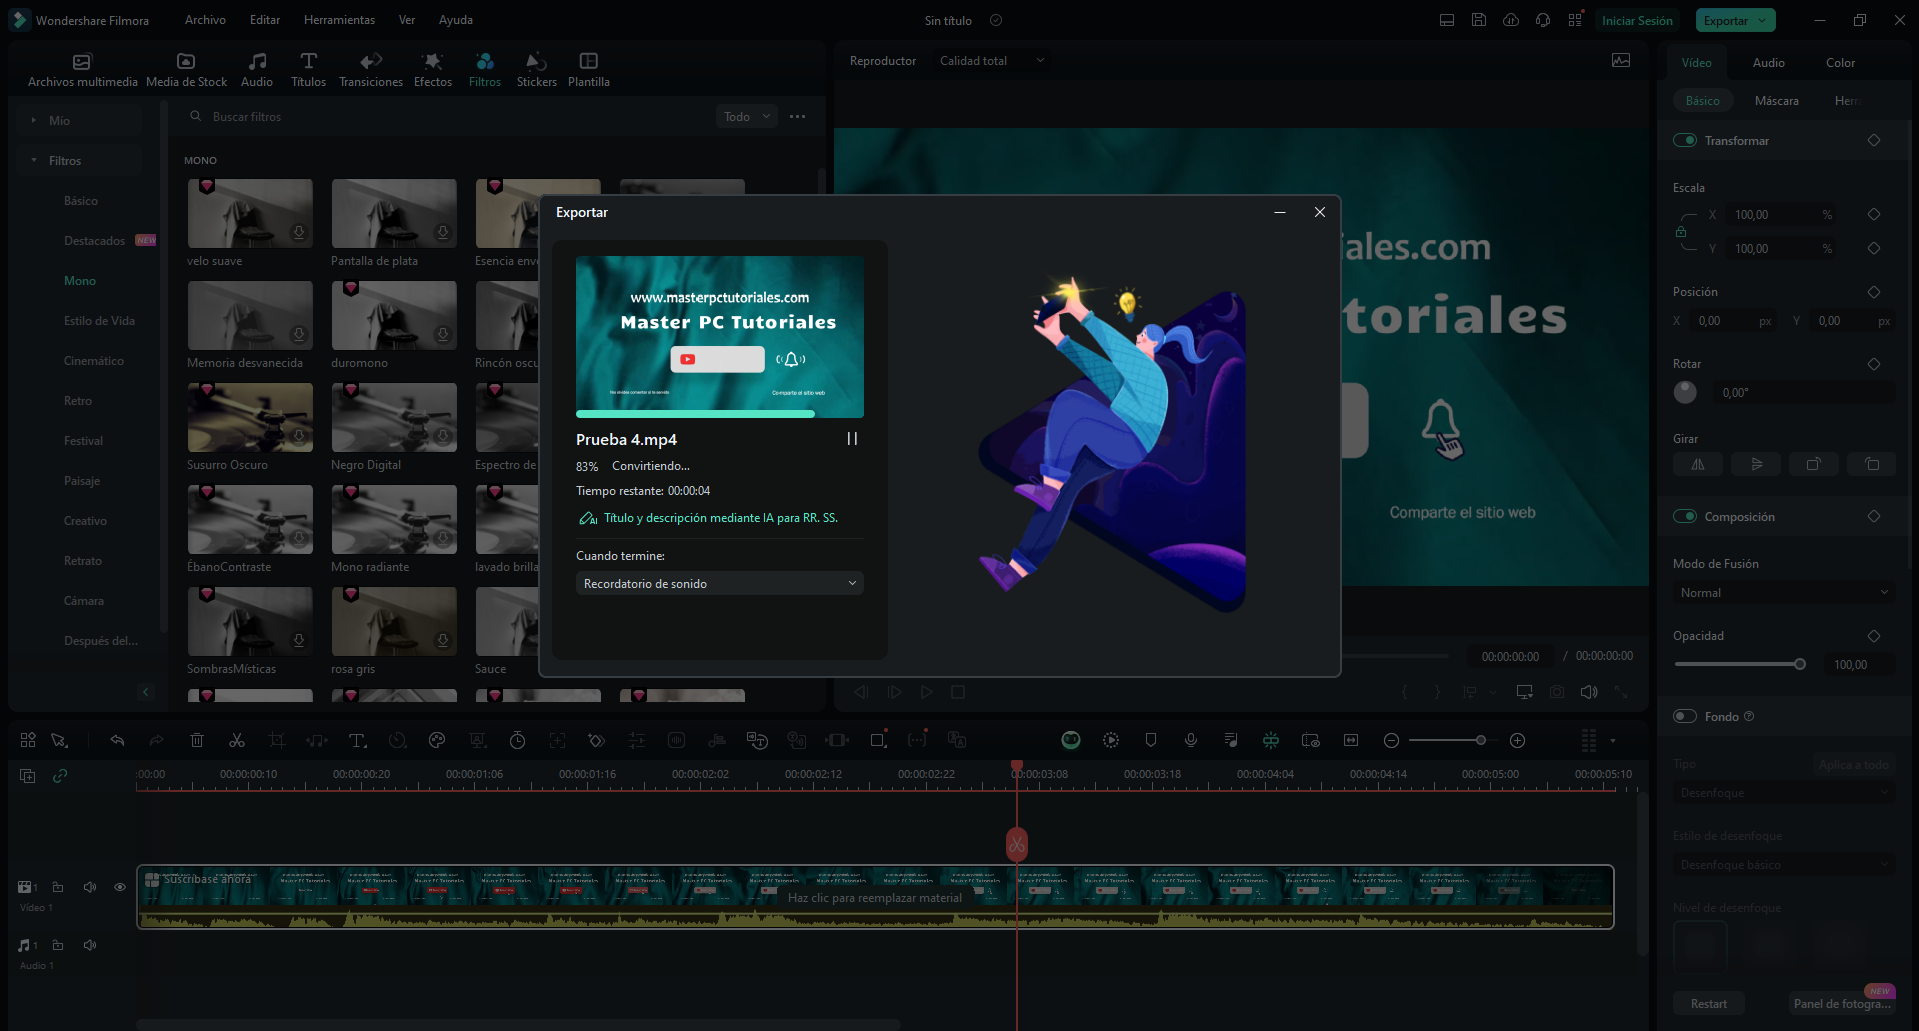Click the preview image icon beside Calidad total
This screenshot has height=1031, width=1919.
pos(1621,61)
